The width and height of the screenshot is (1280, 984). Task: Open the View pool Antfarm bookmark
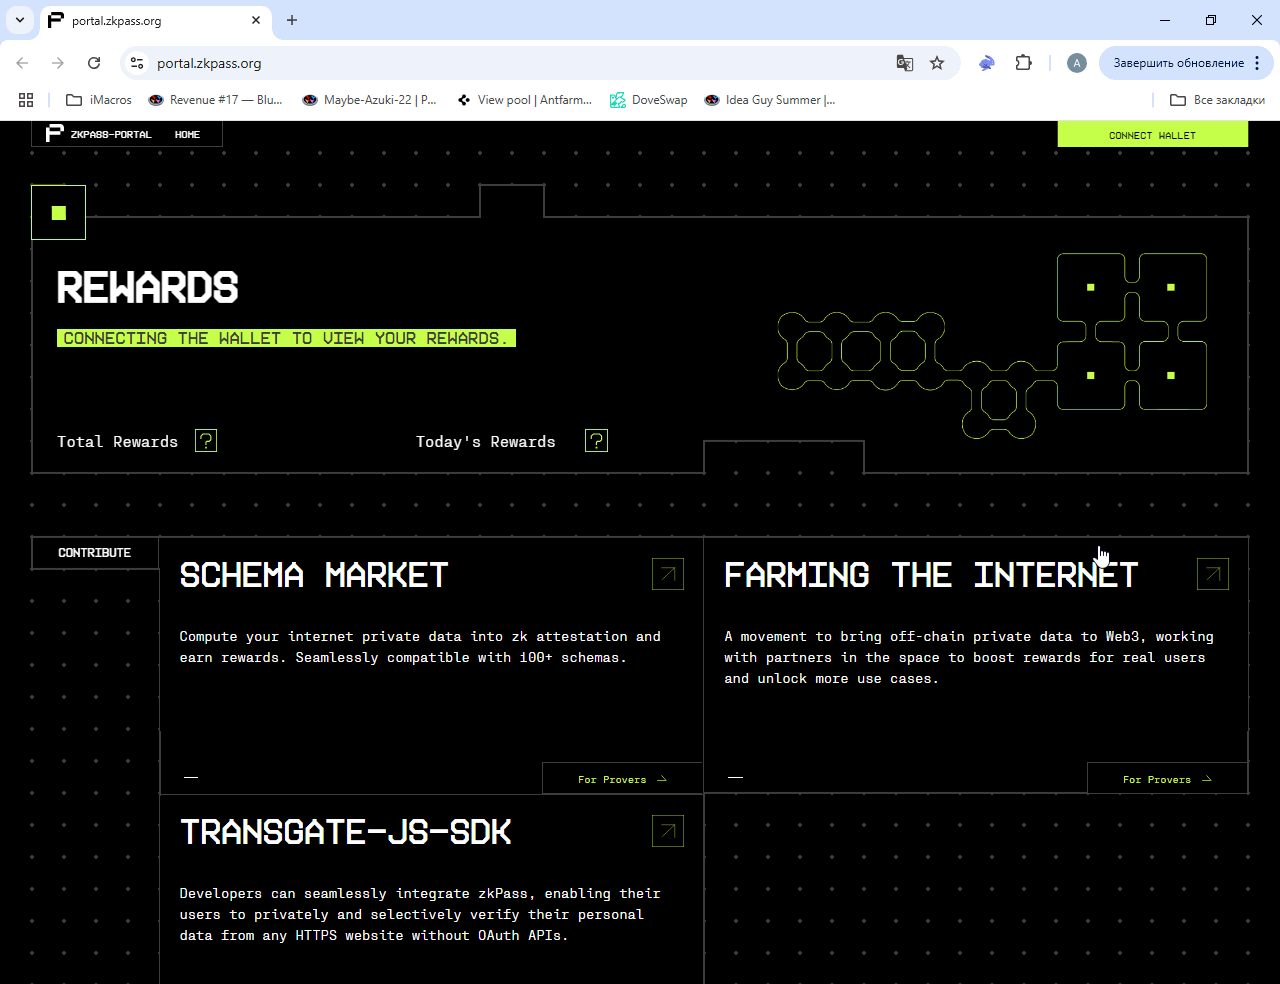coord(524,100)
